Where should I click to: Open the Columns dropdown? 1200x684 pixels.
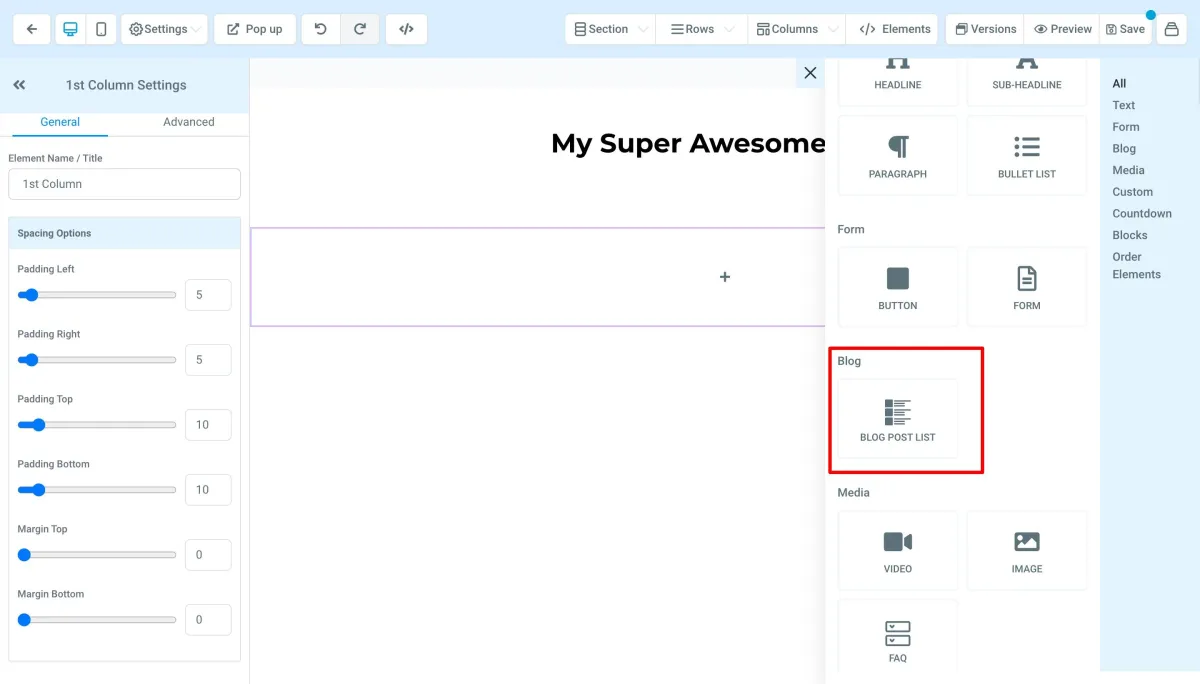[797, 29]
